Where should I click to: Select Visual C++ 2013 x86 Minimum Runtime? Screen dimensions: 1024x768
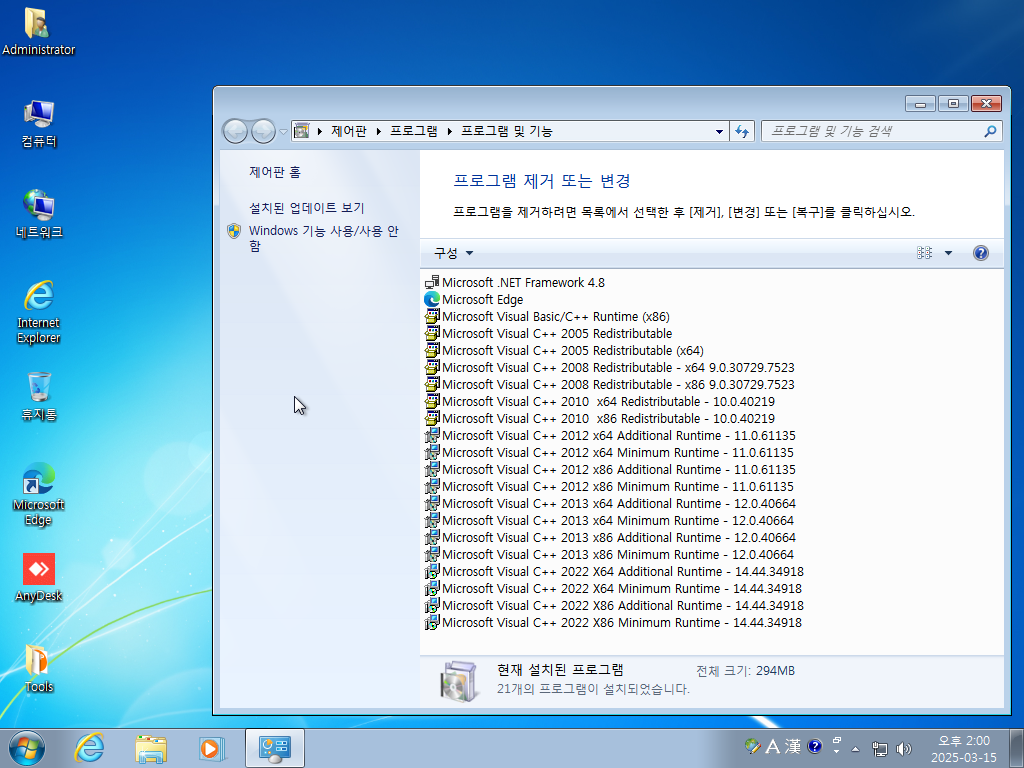pyautogui.click(x=609, y=554)
